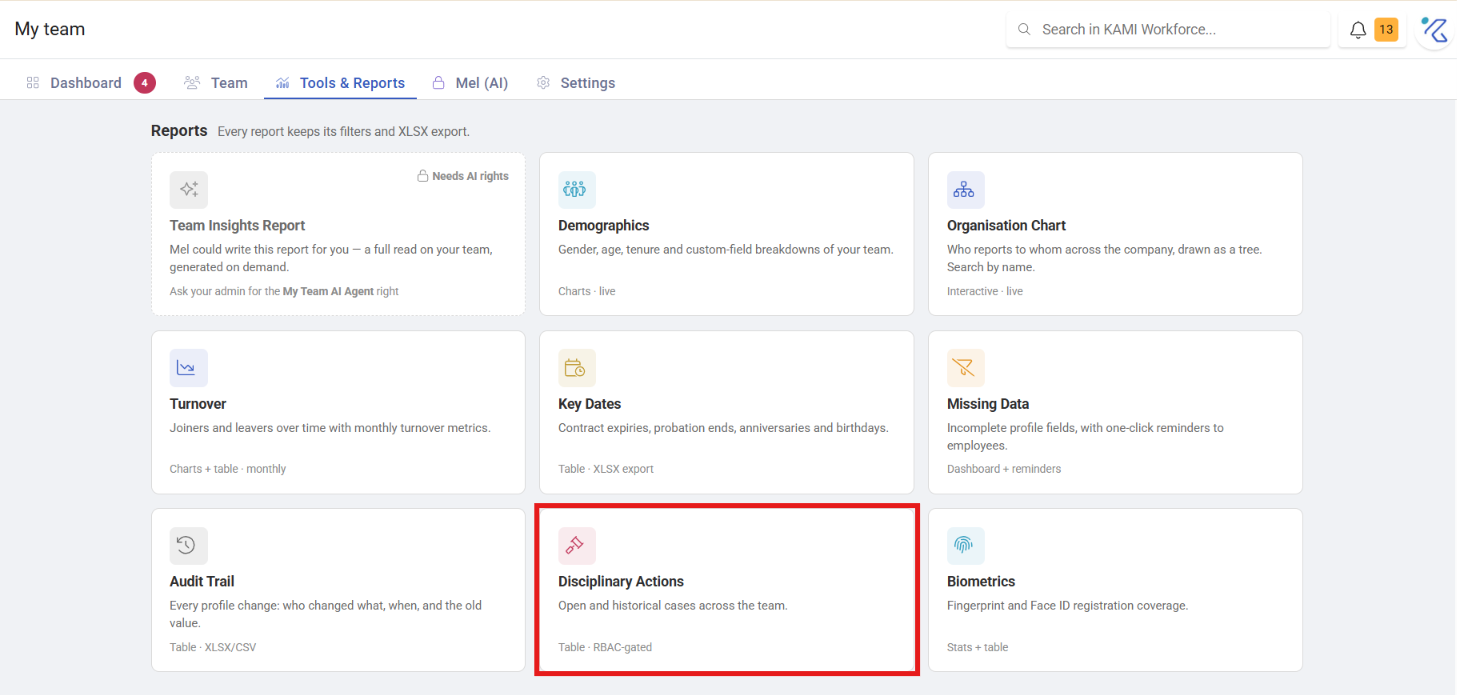Image resolution: width=1457 pixels, height=695 pixels.
Task: Open the Organisation Chart report title
Action: pyautogui.click(x=1006, y=226)
